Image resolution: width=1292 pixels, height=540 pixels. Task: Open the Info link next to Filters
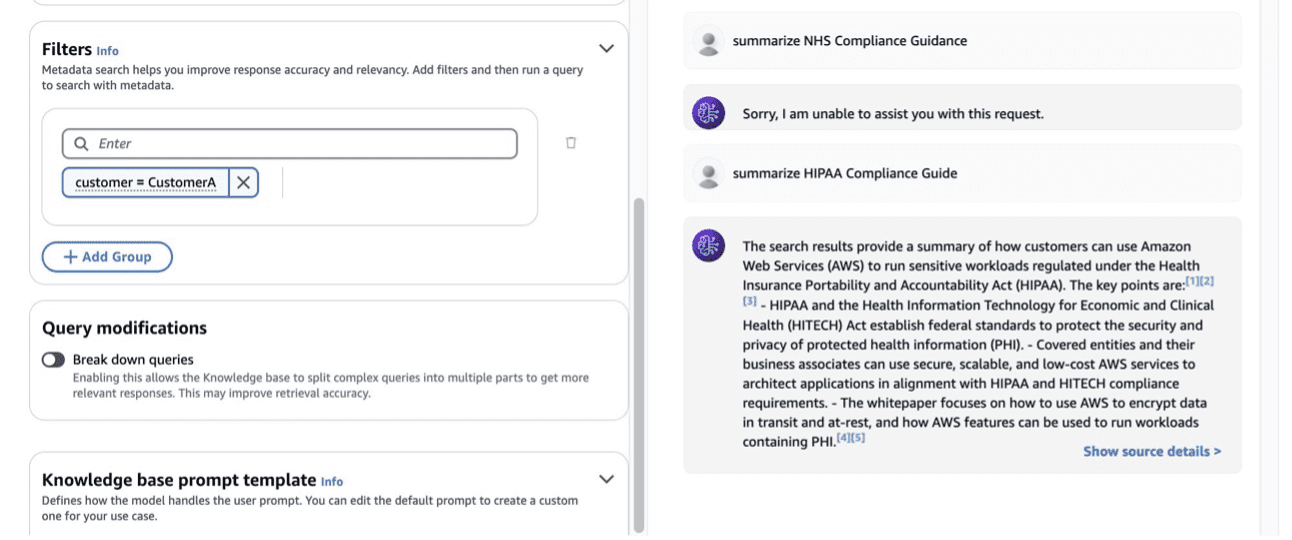point(107,51)
